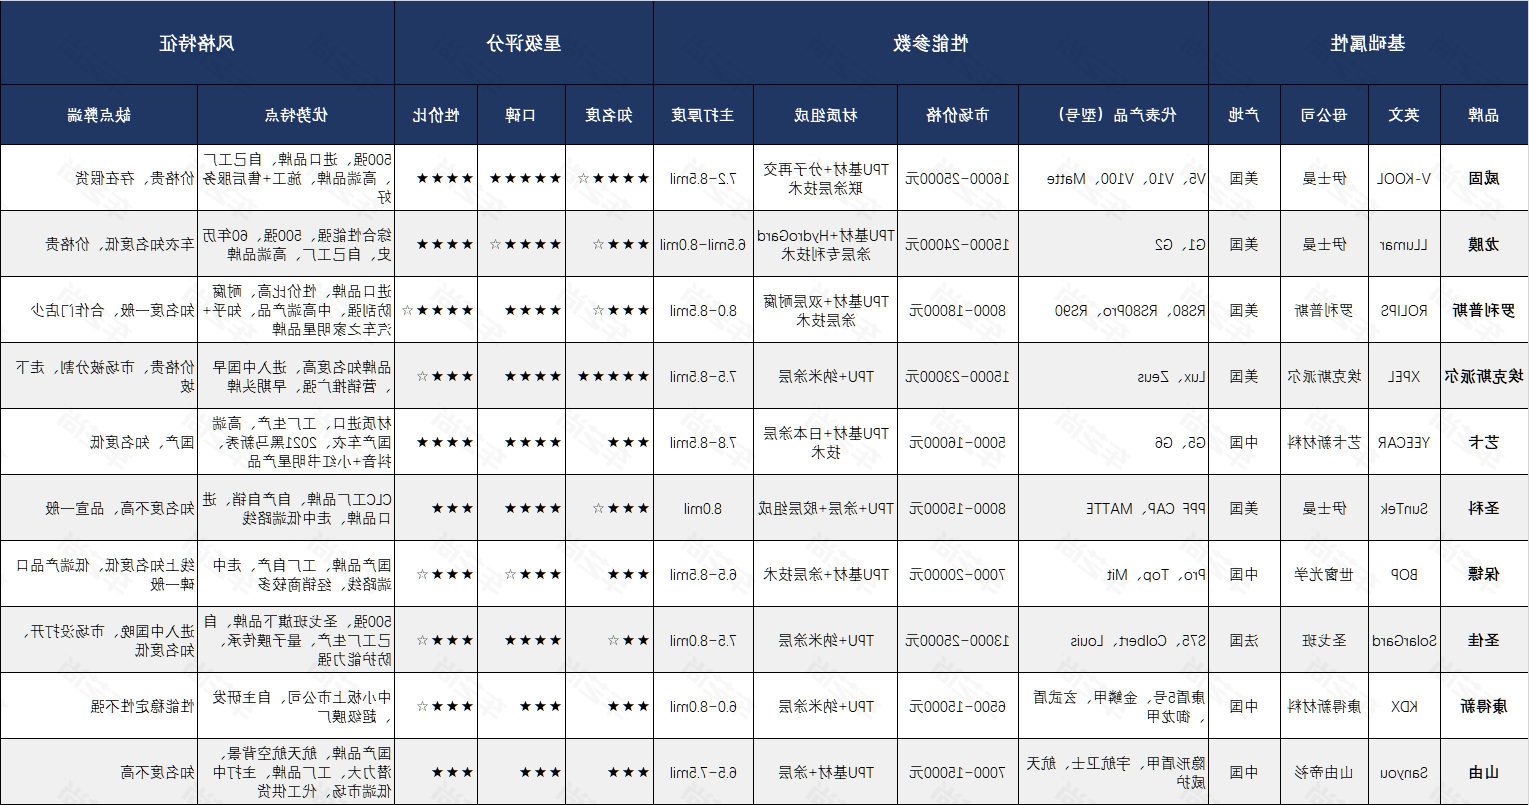Select price 8000-18000元

(x=958, y=310)
